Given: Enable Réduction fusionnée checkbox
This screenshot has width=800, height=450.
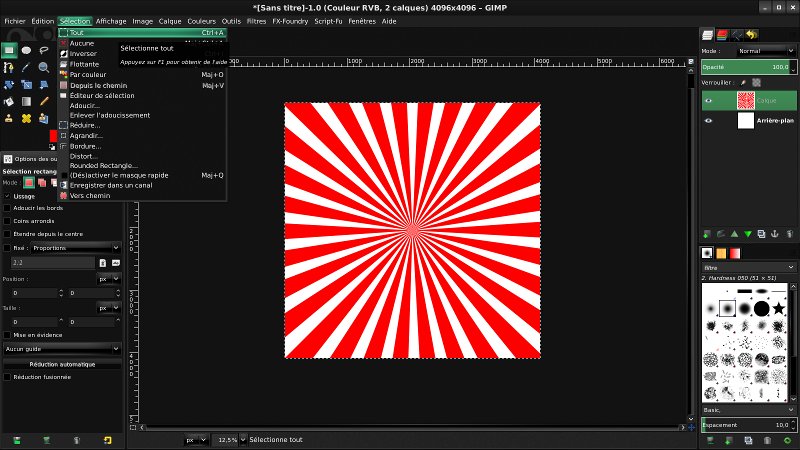Looking at the screenshot, I should coord(7,377).
